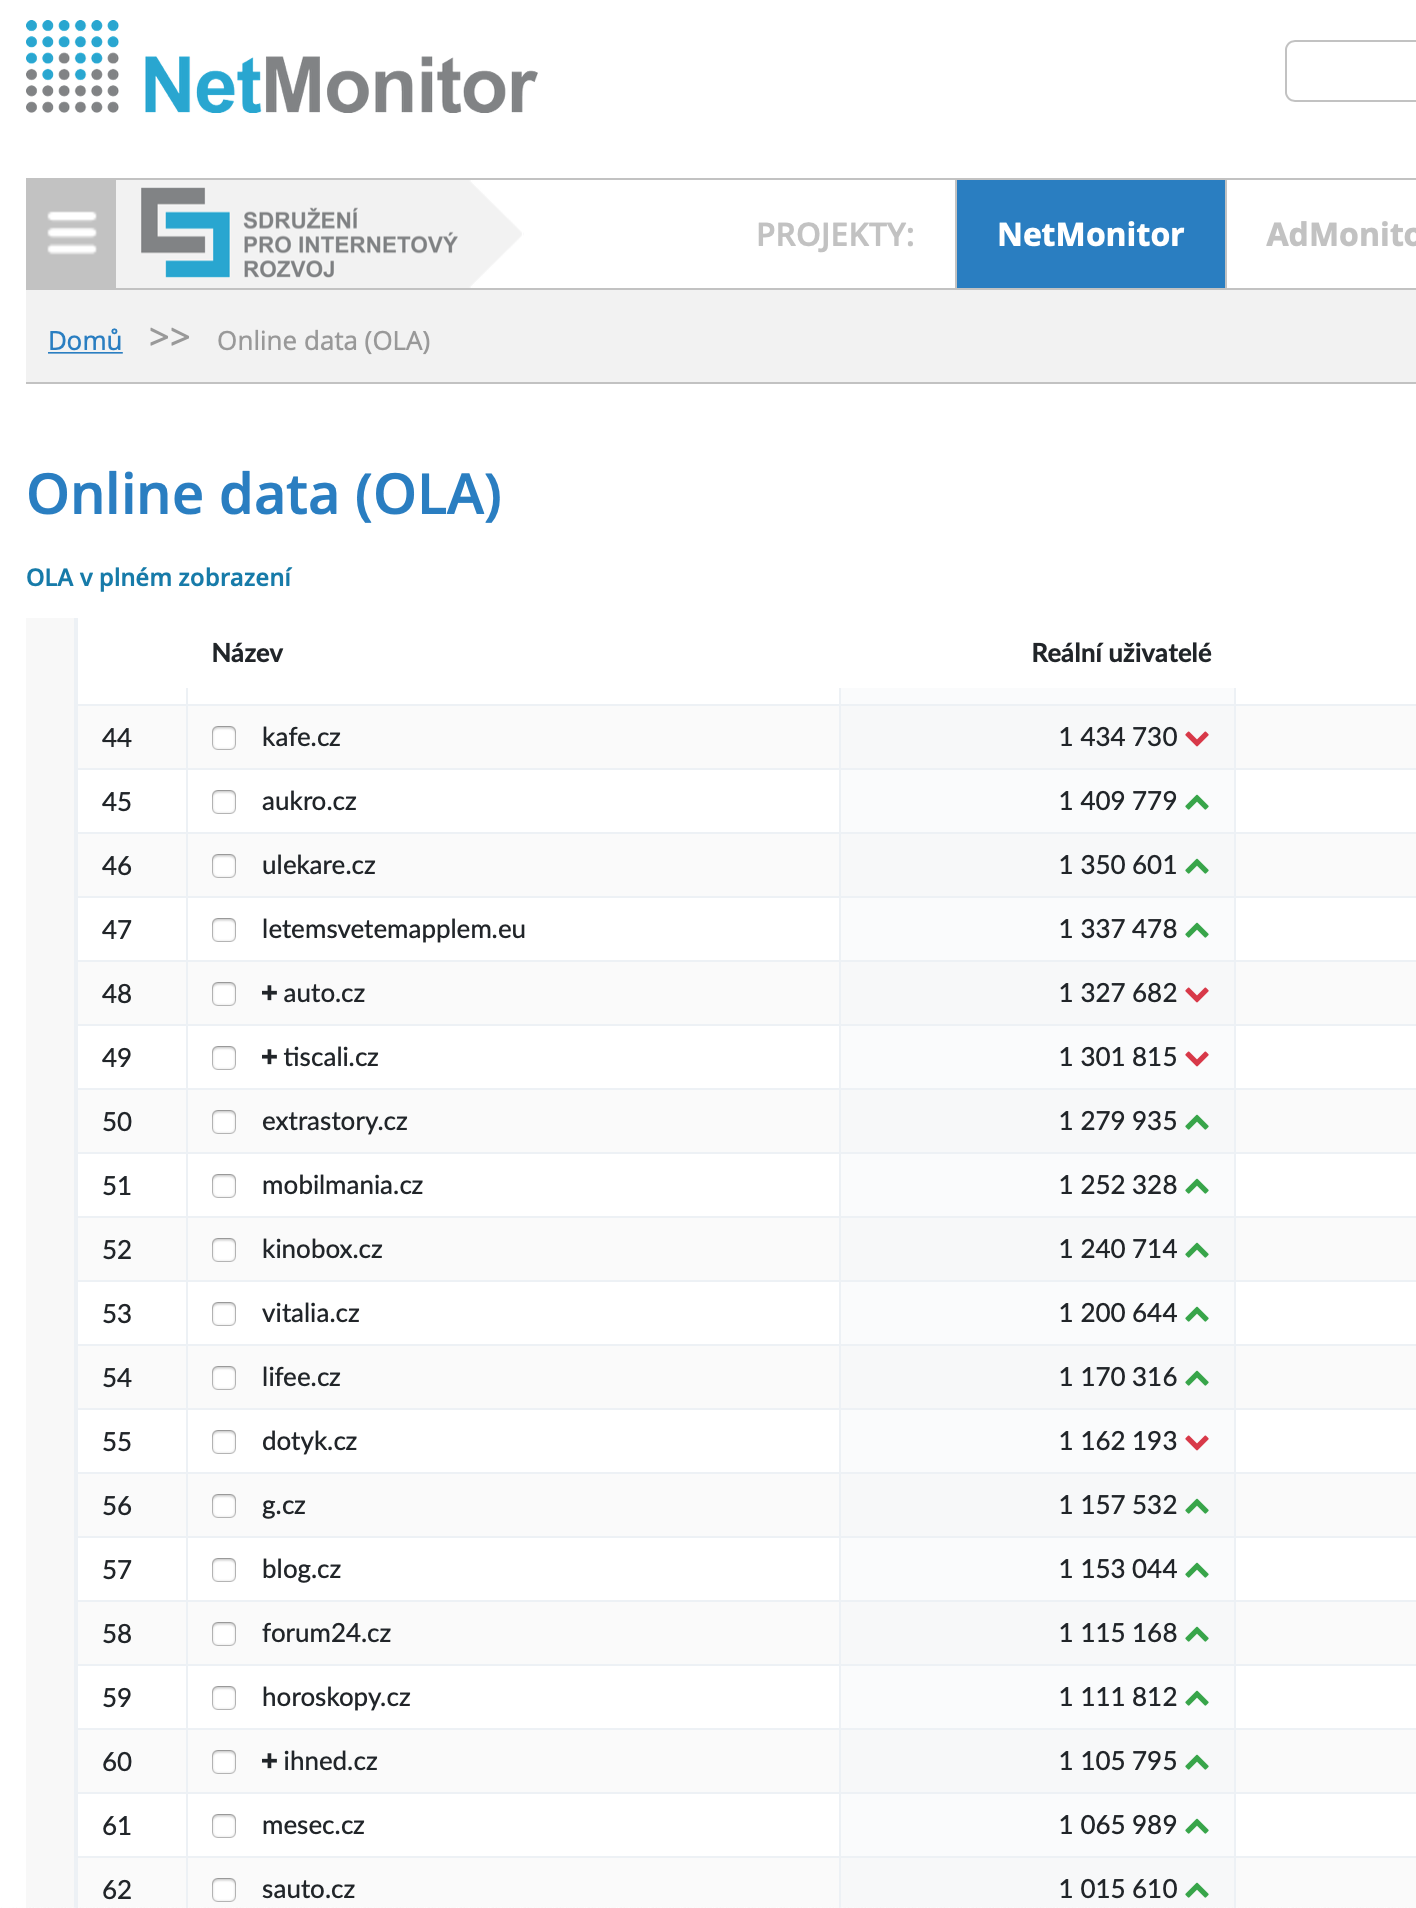Image resolution: width=1416 pixels, height=1908 pixels.
Task: Click the trend arrow for forum24.cz
Action: (x=1197, y=1634)
